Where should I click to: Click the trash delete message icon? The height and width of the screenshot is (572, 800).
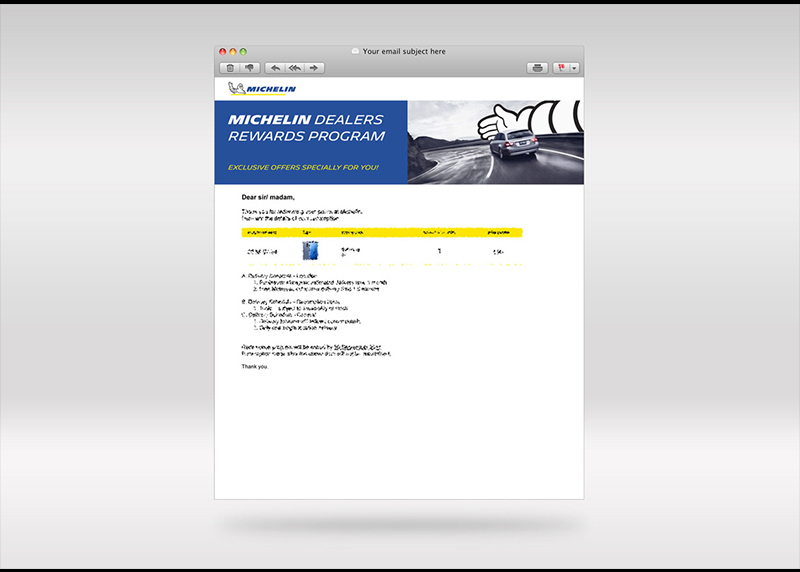230,68
